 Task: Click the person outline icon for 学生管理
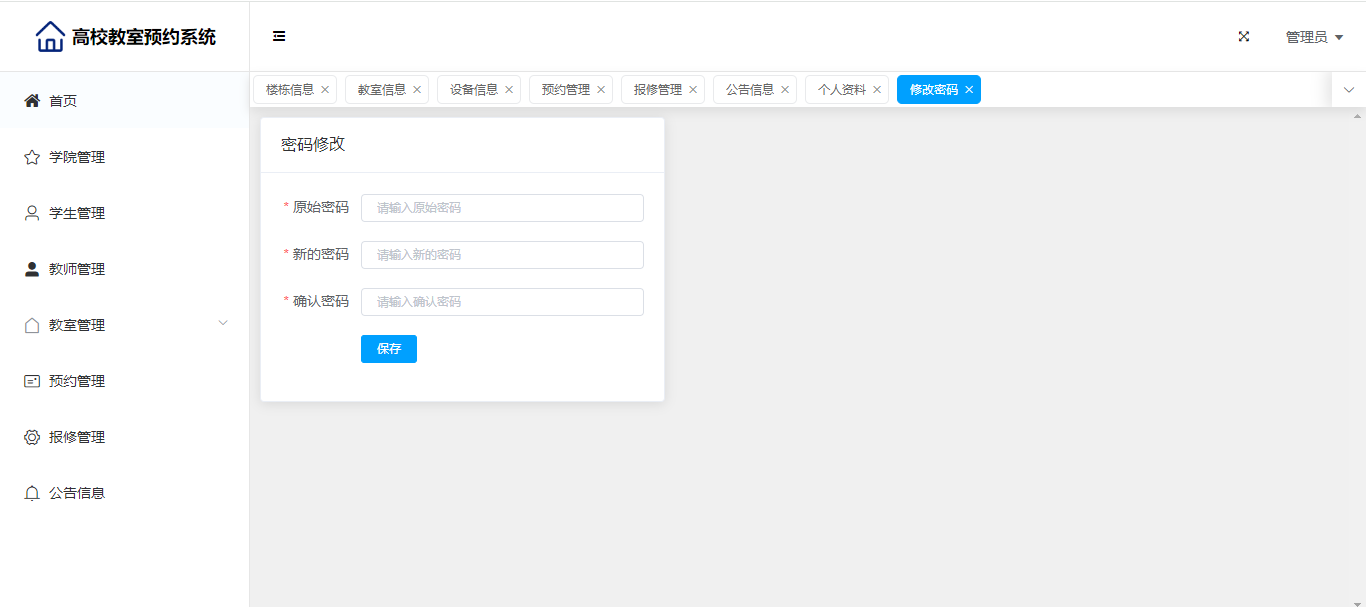pos(32,213)
